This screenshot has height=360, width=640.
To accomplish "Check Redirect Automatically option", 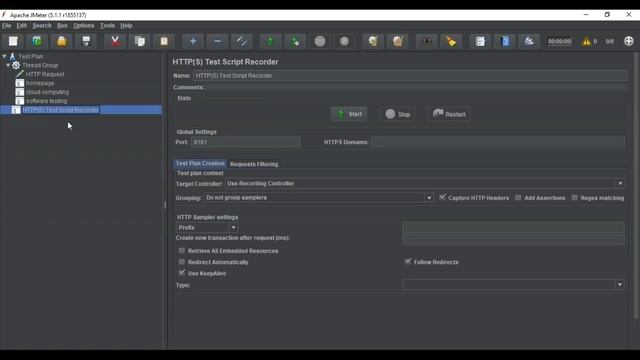I will pyautogui.click(x=182, y=262).
